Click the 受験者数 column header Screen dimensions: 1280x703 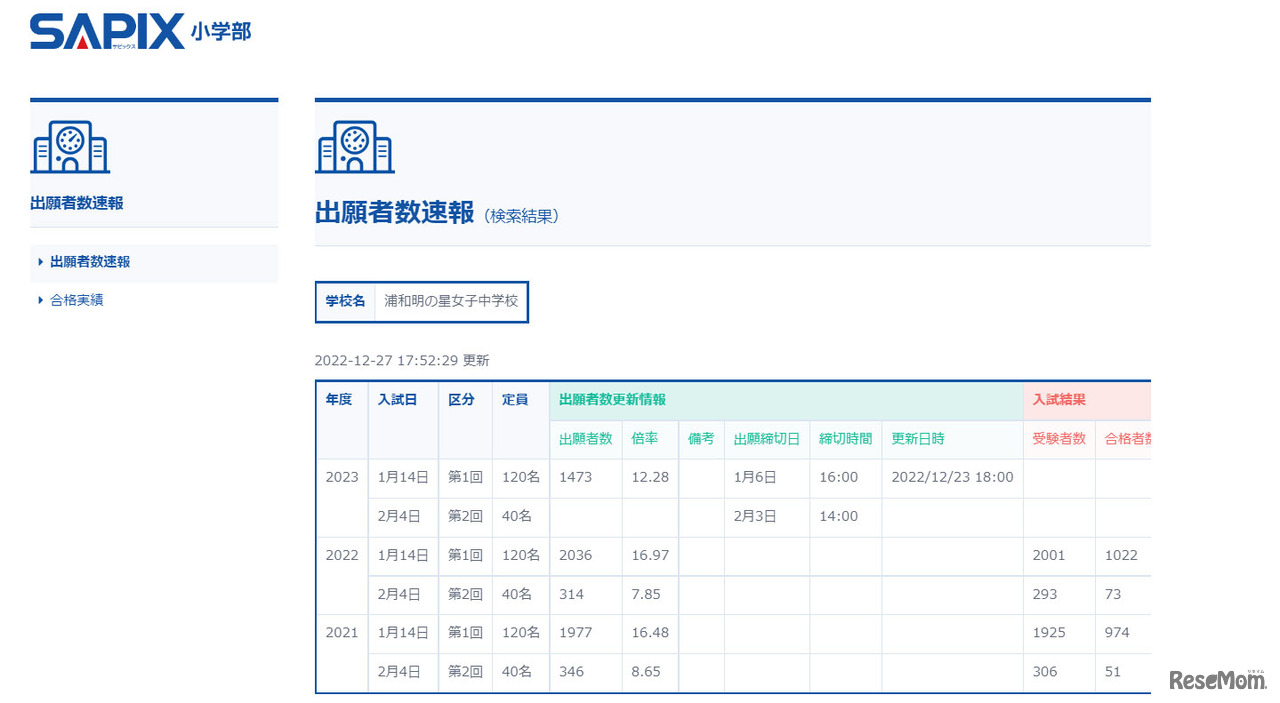point(1059,439)
